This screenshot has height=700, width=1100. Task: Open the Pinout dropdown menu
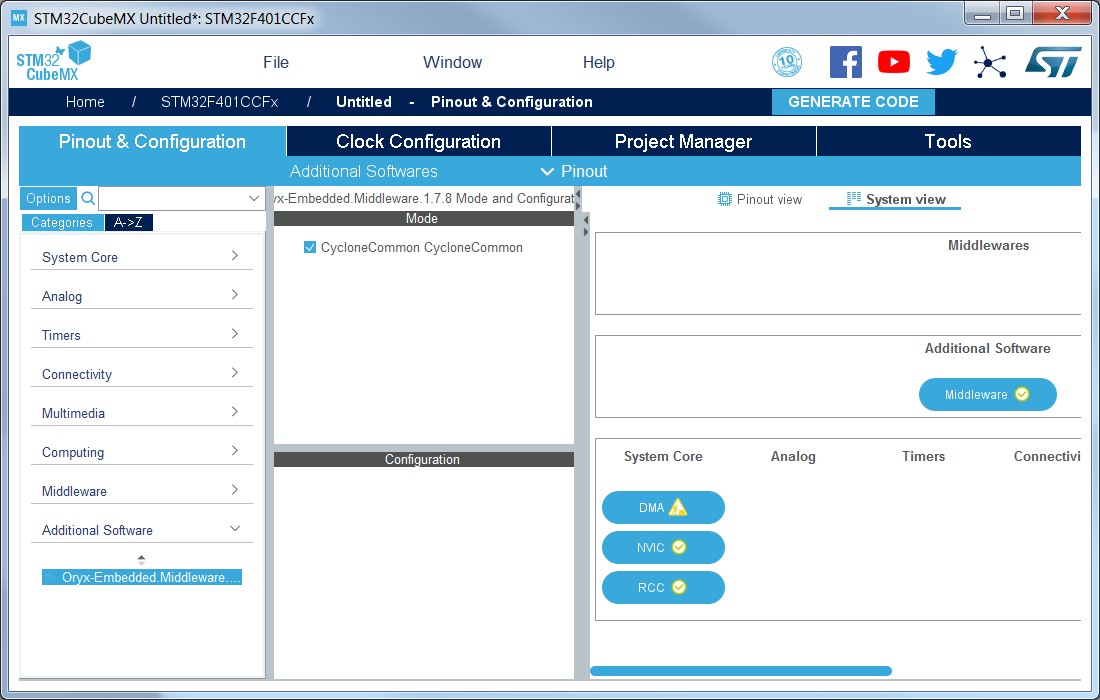[x=574, y=171]
